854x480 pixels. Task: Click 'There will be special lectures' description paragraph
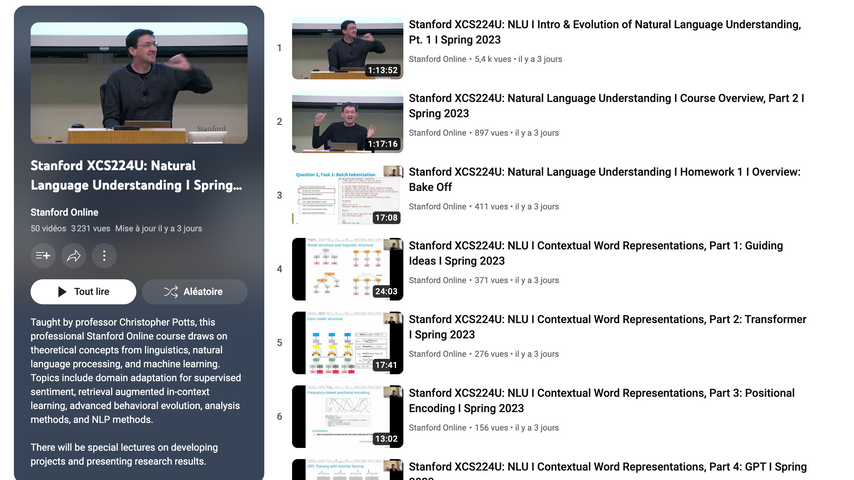tap(124, 454)
